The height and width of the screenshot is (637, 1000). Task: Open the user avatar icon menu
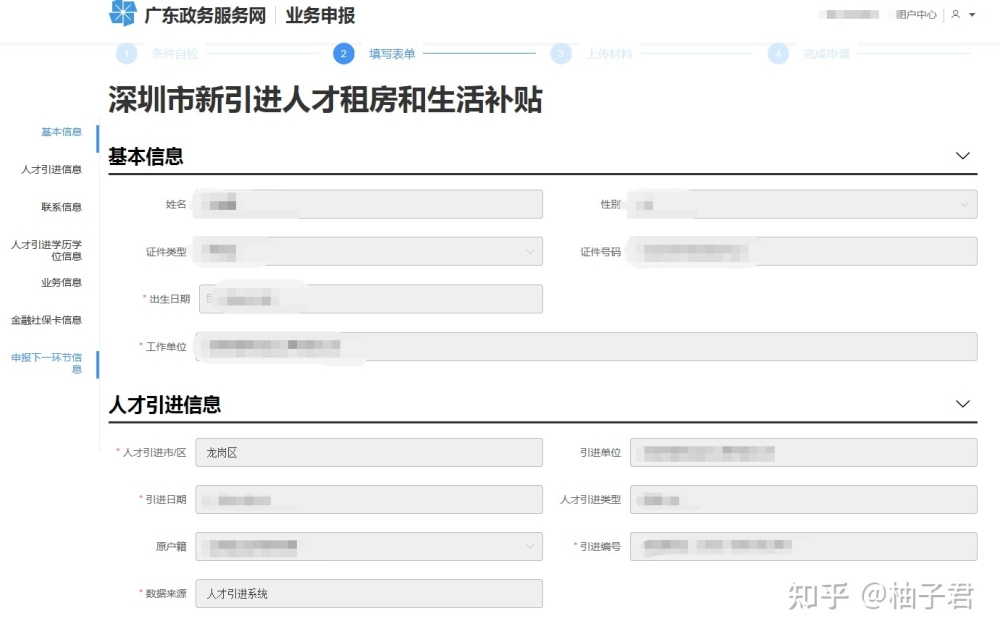click(955, 14)
